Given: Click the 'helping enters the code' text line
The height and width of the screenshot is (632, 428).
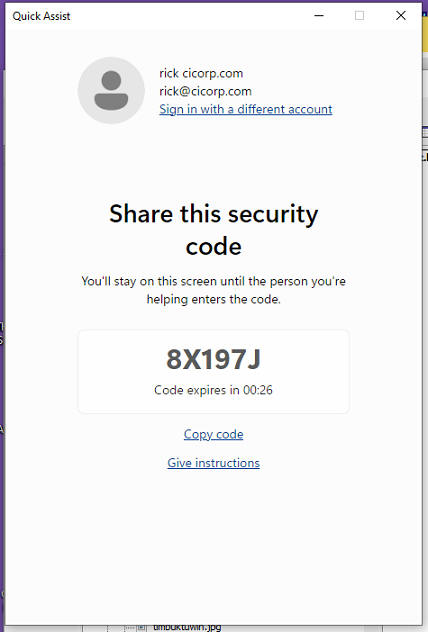Looking at the screenshot, I should click(x=213, y=299).
